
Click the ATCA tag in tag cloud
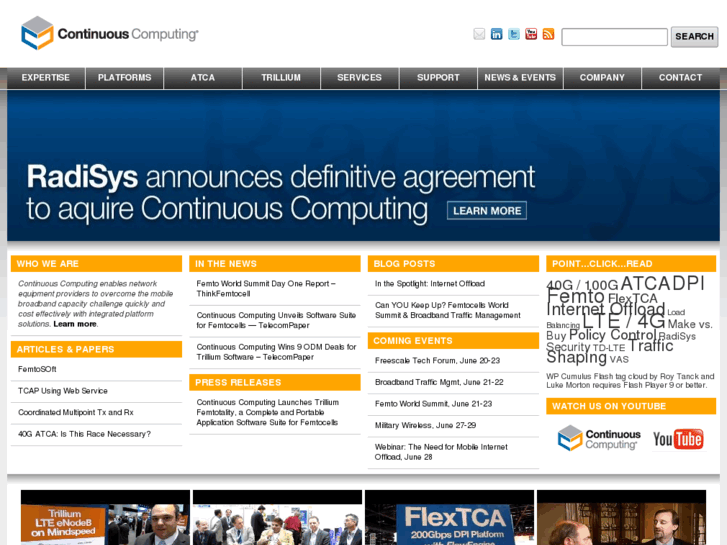click(x=644, y=283)
